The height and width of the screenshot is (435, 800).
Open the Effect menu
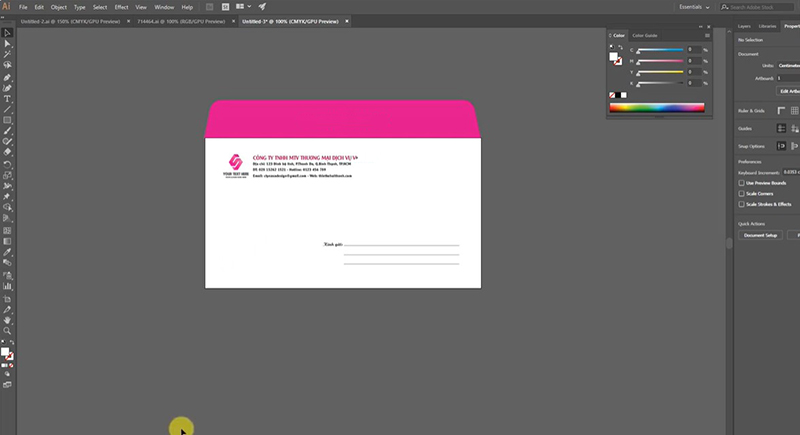coord(121,7)
